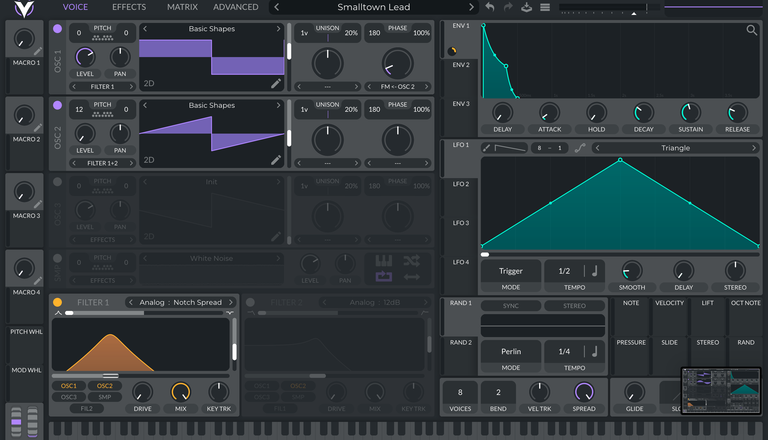Viewport: 768px width, 440px height.
Task: Click the pencil edit icon on OSC 2 wavetable
Action: (x=276, y=160)
